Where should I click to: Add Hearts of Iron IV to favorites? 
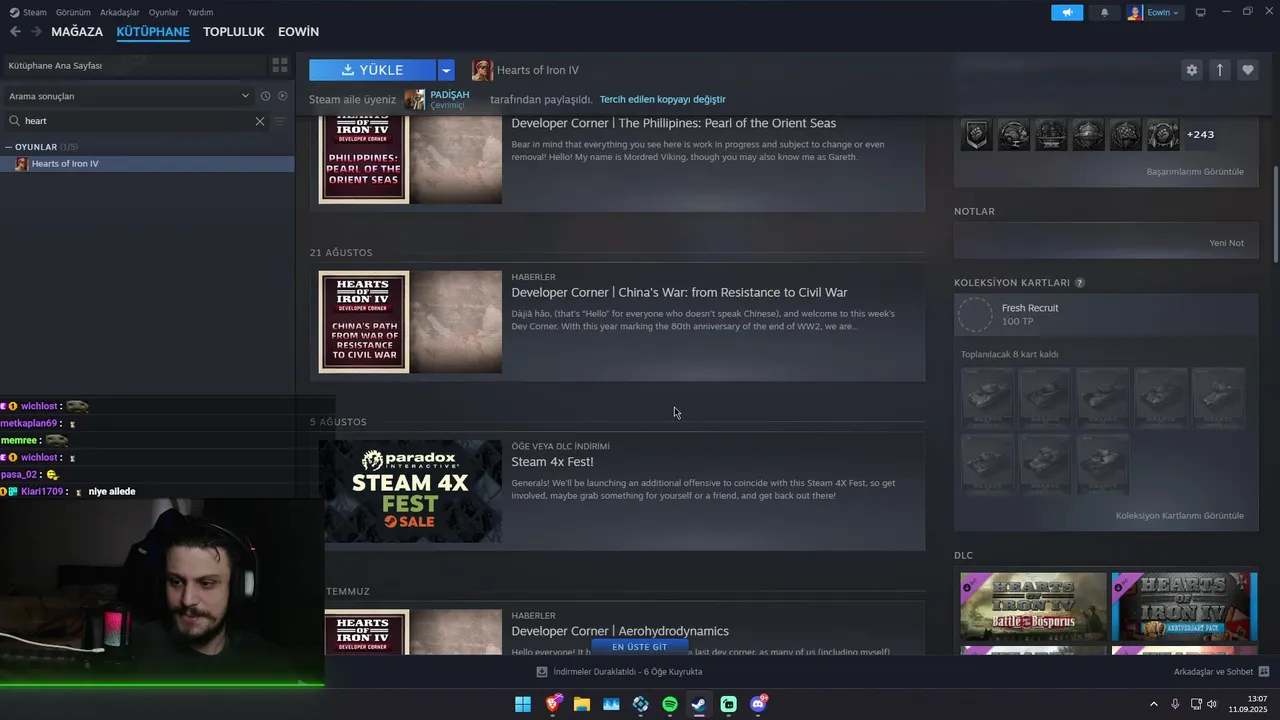tap(1248, 70)
